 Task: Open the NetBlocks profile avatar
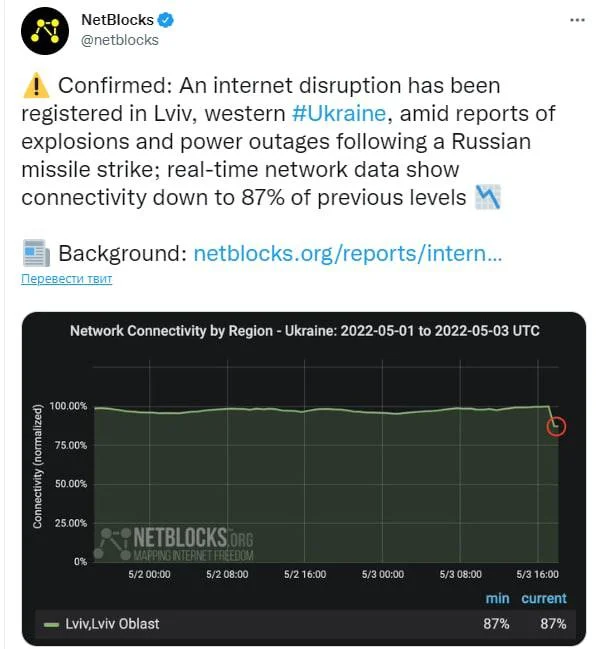click(45, 31)
